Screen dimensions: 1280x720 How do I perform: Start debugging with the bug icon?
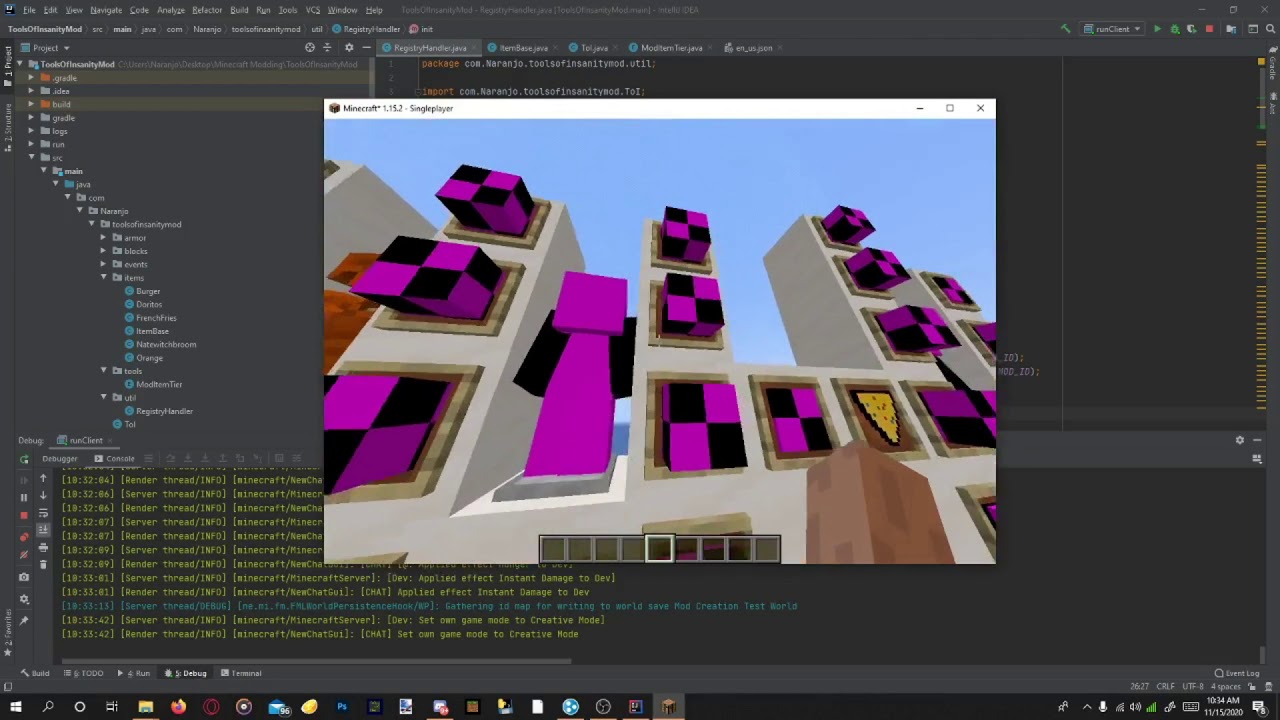(x=1175, y=29)
